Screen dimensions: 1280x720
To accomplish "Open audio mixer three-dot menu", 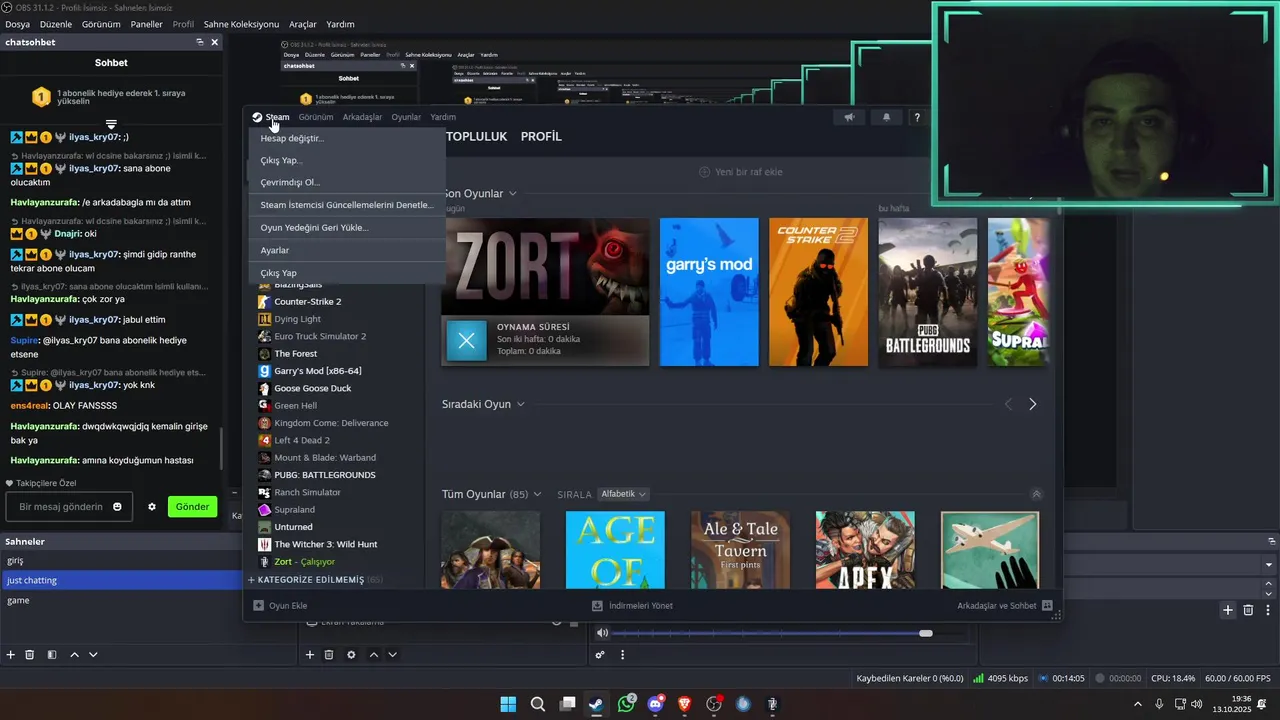I will click(x=622, y=654).
